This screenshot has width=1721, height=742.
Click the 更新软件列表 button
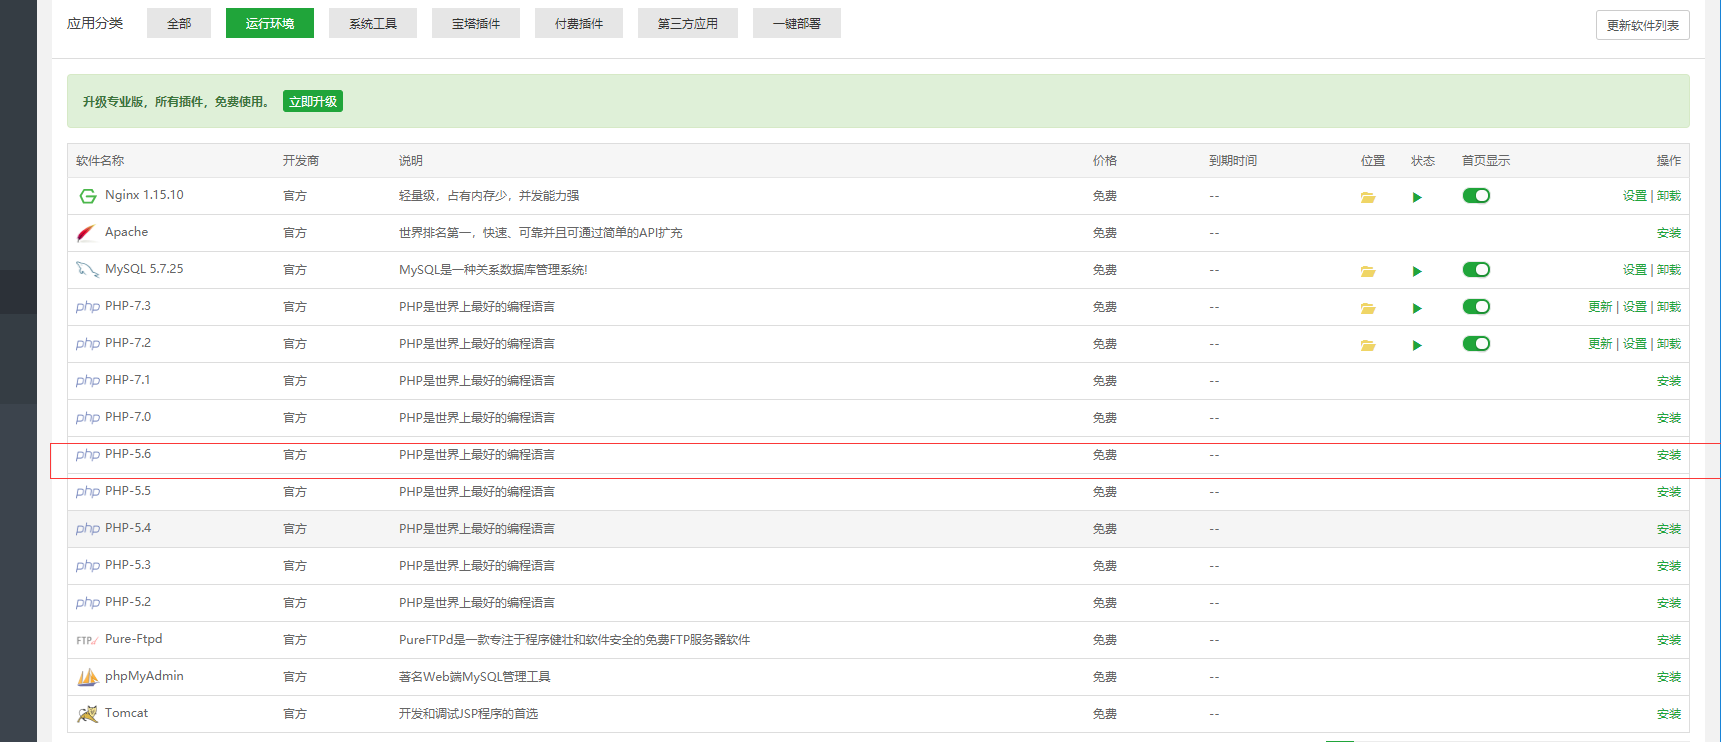(1643, 25)
